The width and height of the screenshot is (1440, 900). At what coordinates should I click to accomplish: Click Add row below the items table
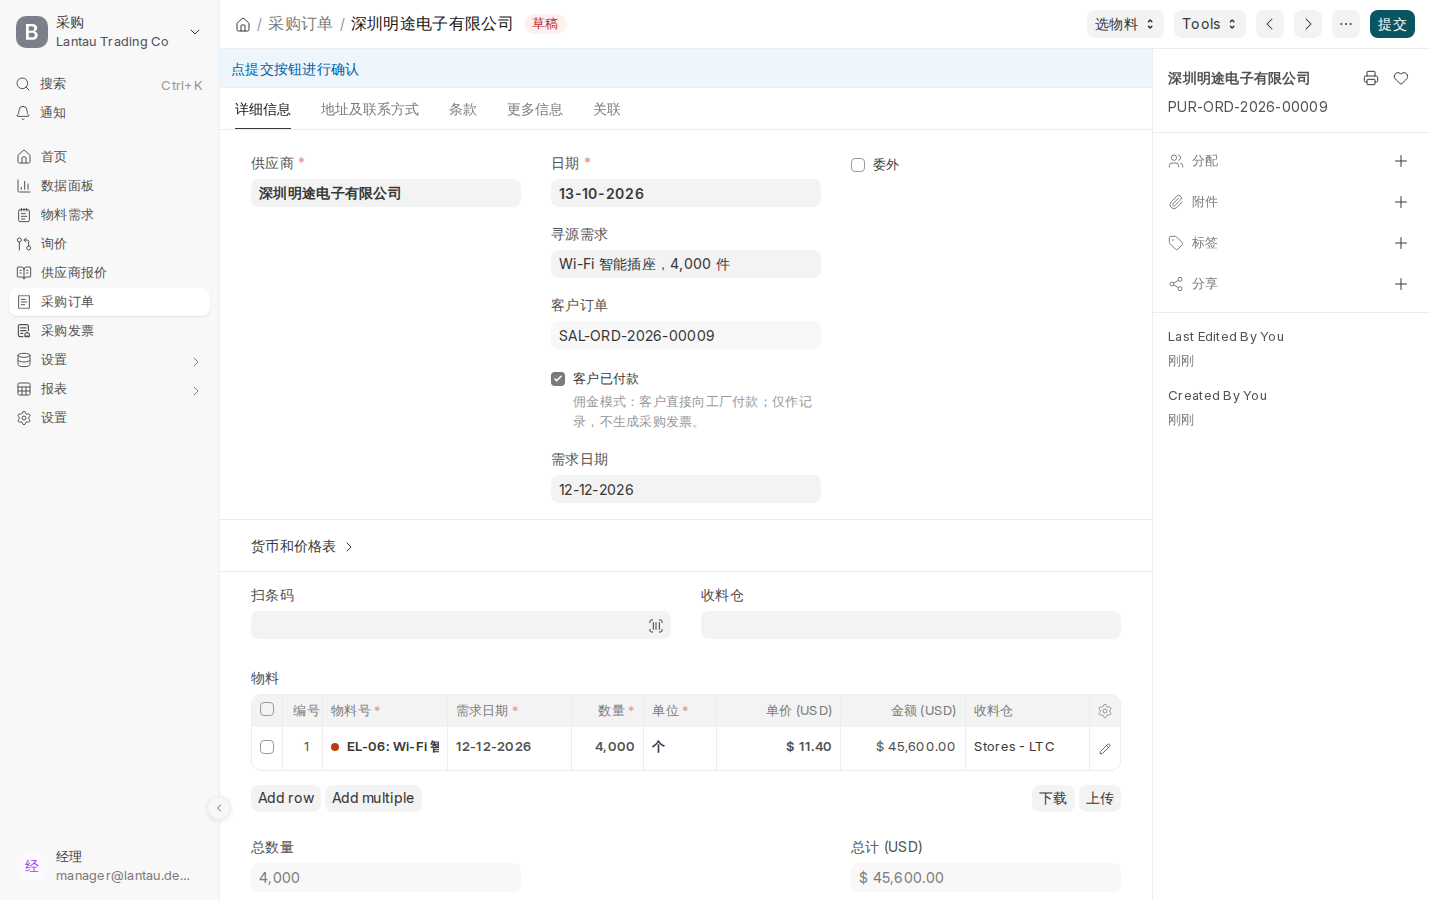tap(286, 798)
